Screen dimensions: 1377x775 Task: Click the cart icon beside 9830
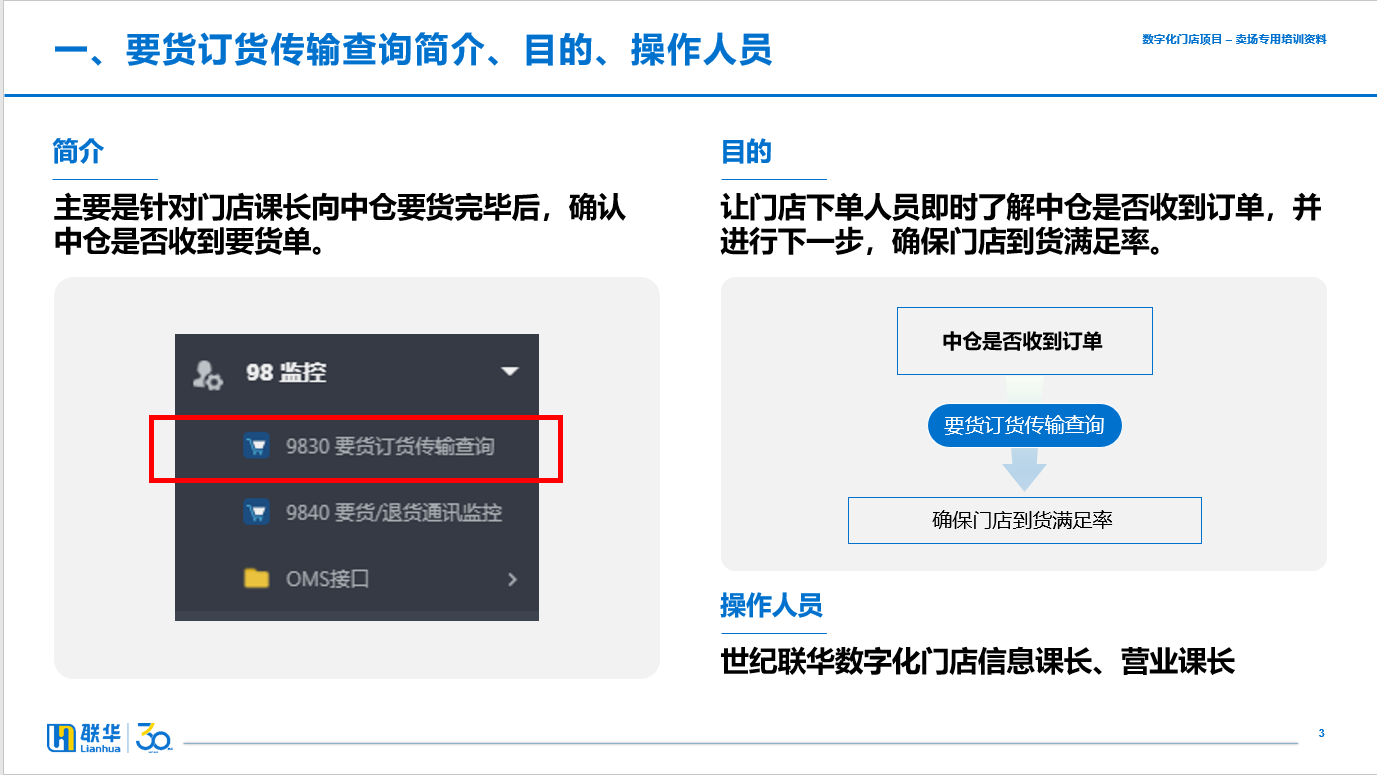257,446
